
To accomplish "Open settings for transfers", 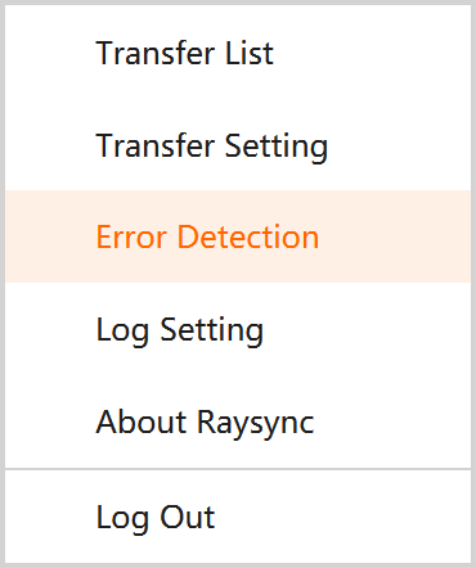I will (238, 145).
